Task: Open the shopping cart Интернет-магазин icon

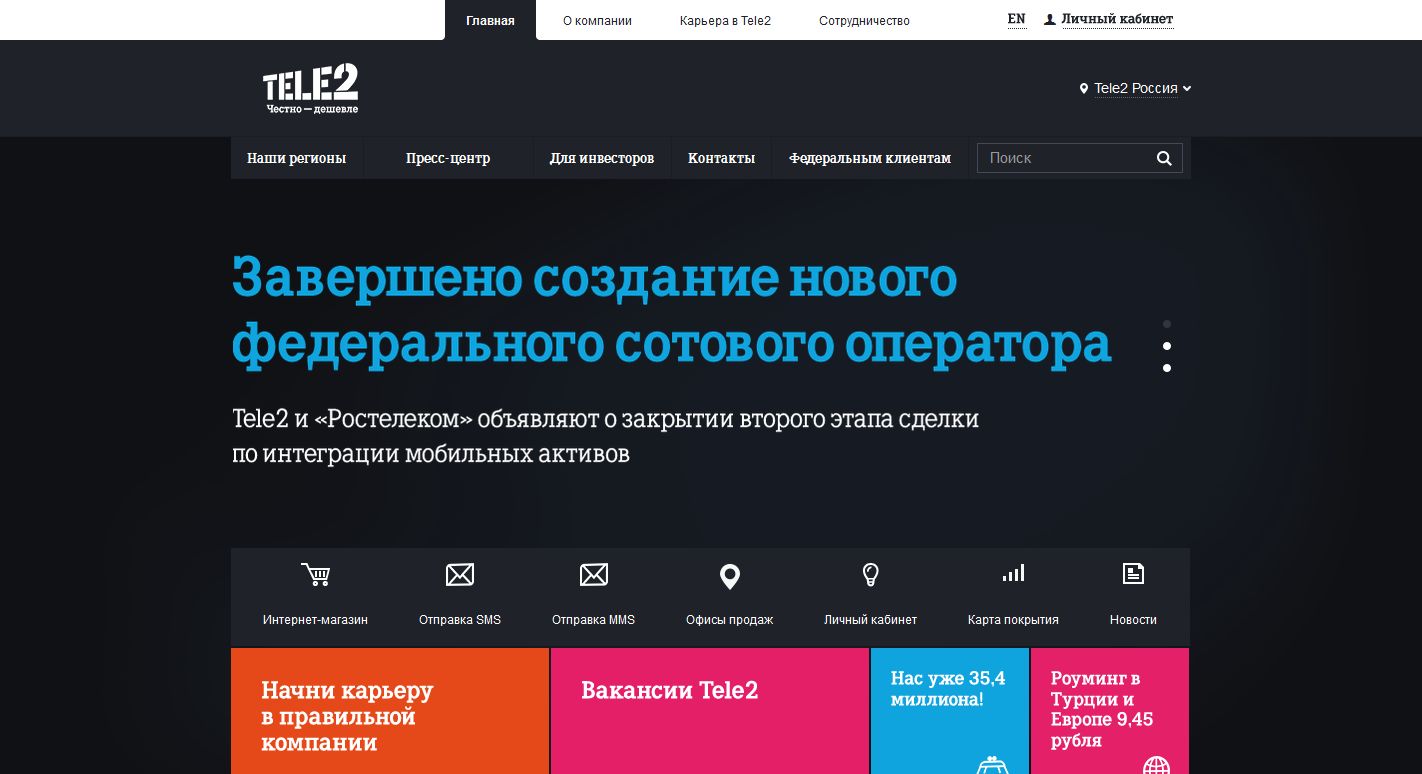Action: pyautogui.click(x=315, y=574)
